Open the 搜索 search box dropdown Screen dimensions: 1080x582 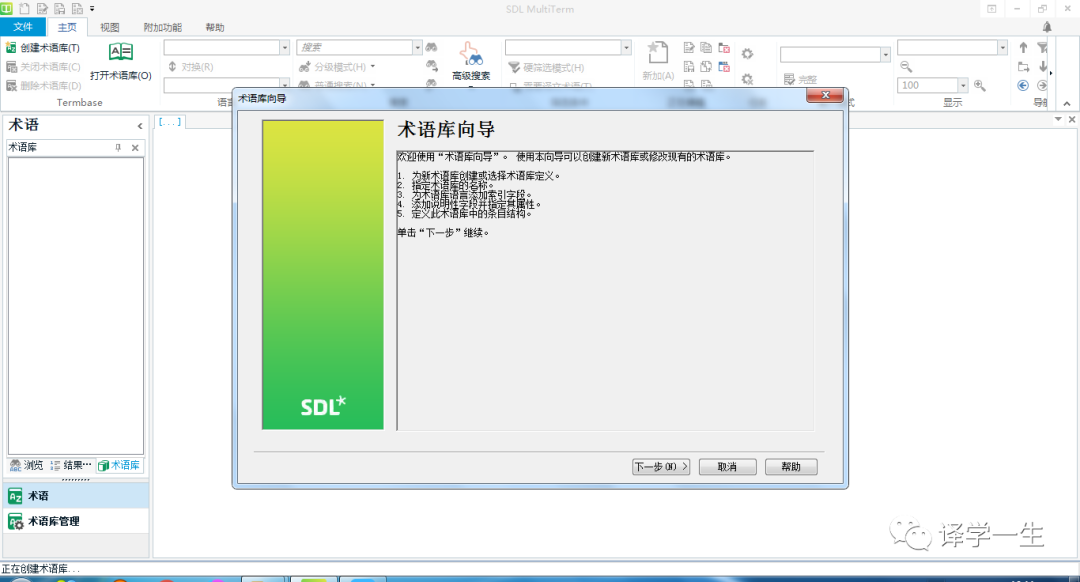click(x=417, y=48)
